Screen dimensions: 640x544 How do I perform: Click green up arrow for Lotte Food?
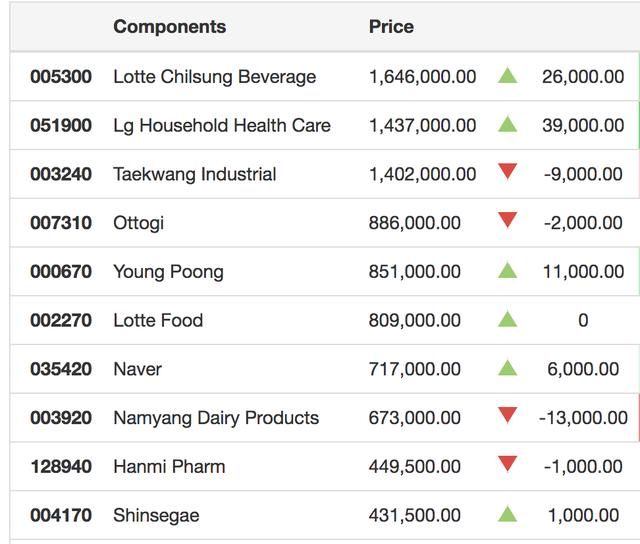[508, 320]
